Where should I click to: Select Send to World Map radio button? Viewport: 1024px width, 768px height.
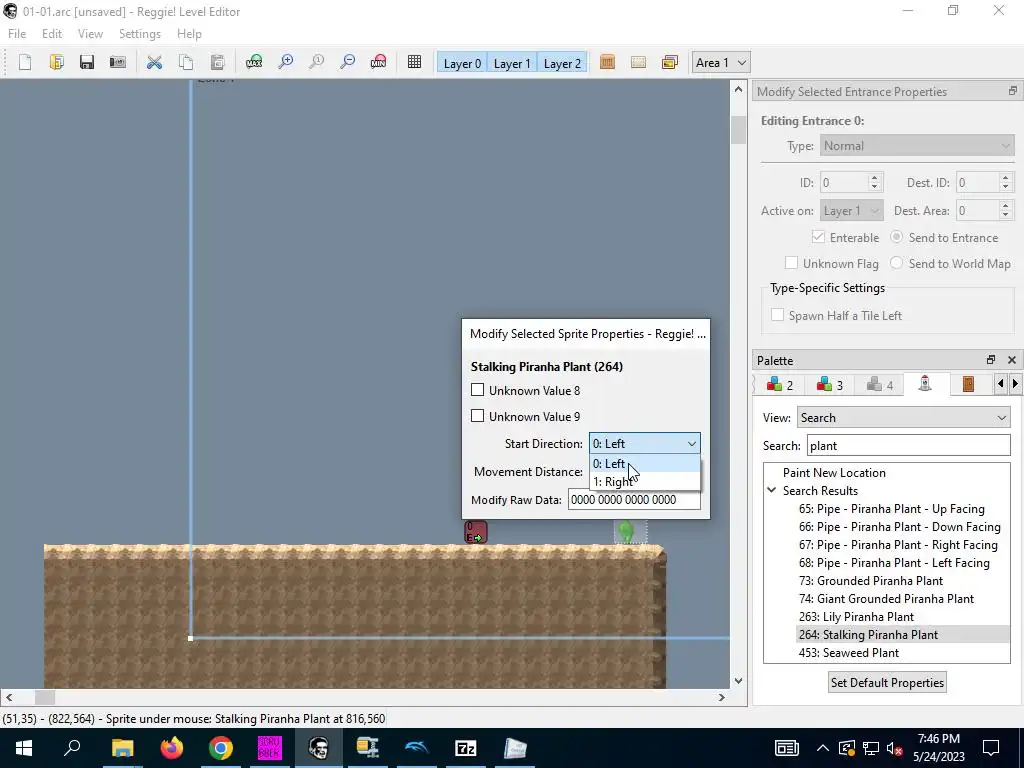(897, 263)
